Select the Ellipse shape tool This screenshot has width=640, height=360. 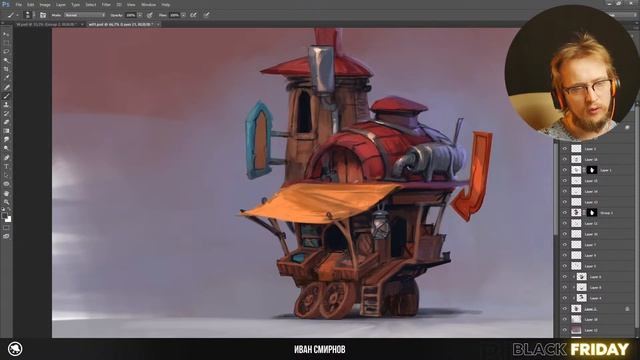pos(6,184)
